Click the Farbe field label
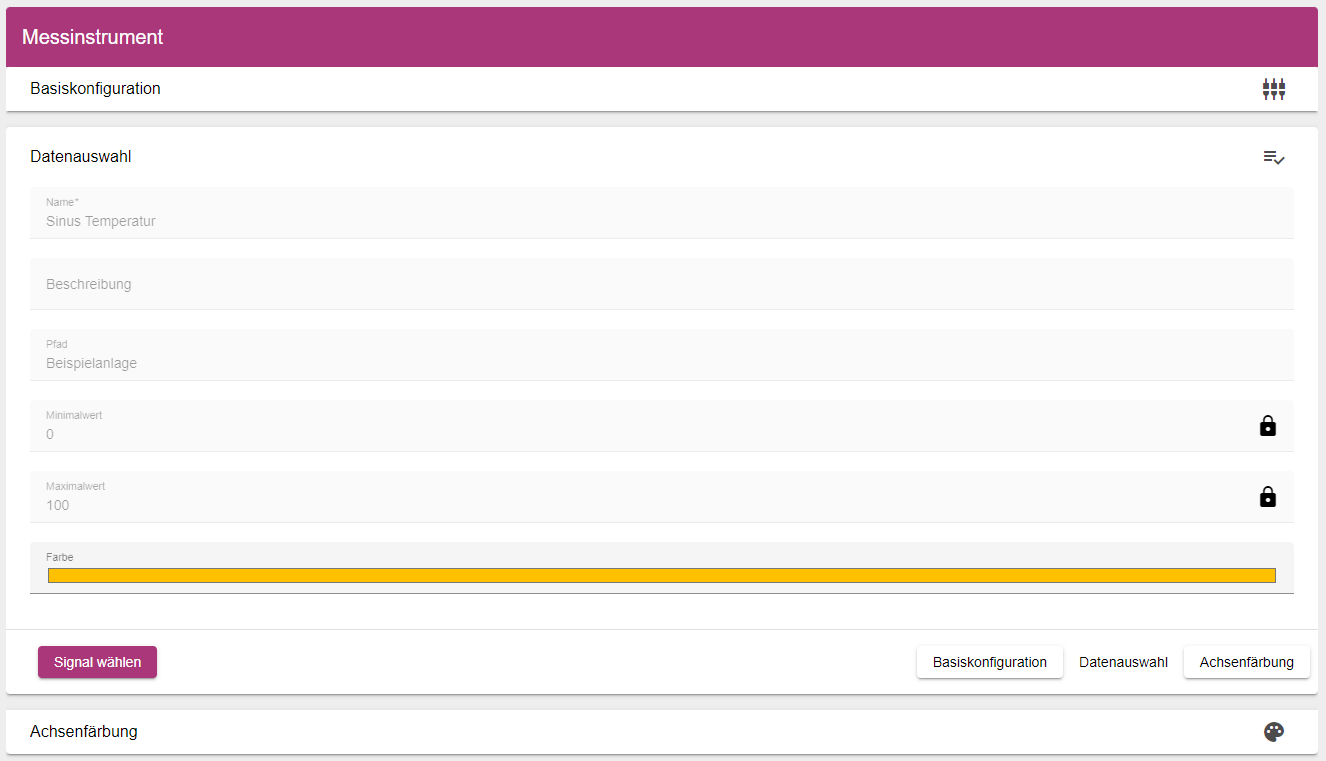Image resolution: width=1326 pixels, height=761 pixels. click(59, 557)
